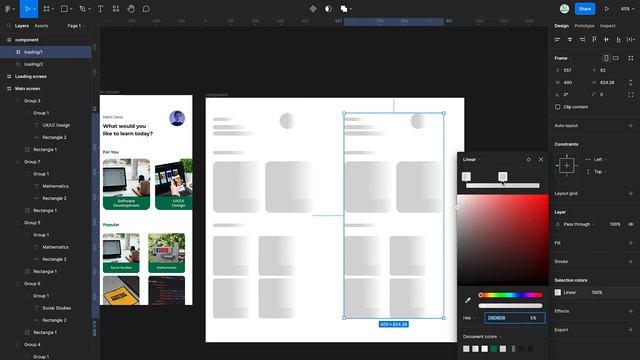The height and width of the screenshot is (360, 640).
Task: Open the Linear gradient type dropdown
Action: point(471,160)
